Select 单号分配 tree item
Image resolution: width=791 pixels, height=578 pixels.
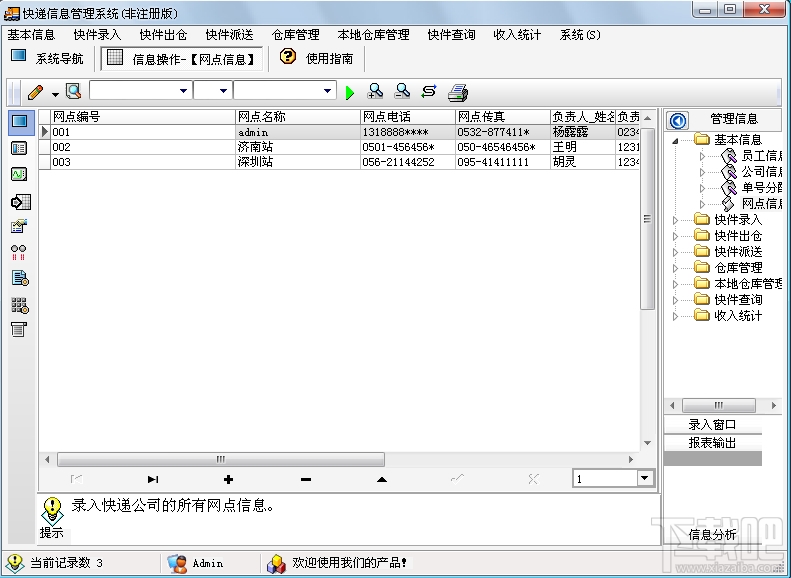coord(761,188)
